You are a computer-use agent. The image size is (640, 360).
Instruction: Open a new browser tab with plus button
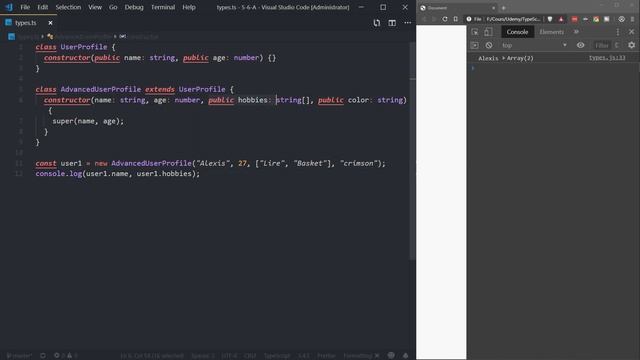[x=504, y=8]
